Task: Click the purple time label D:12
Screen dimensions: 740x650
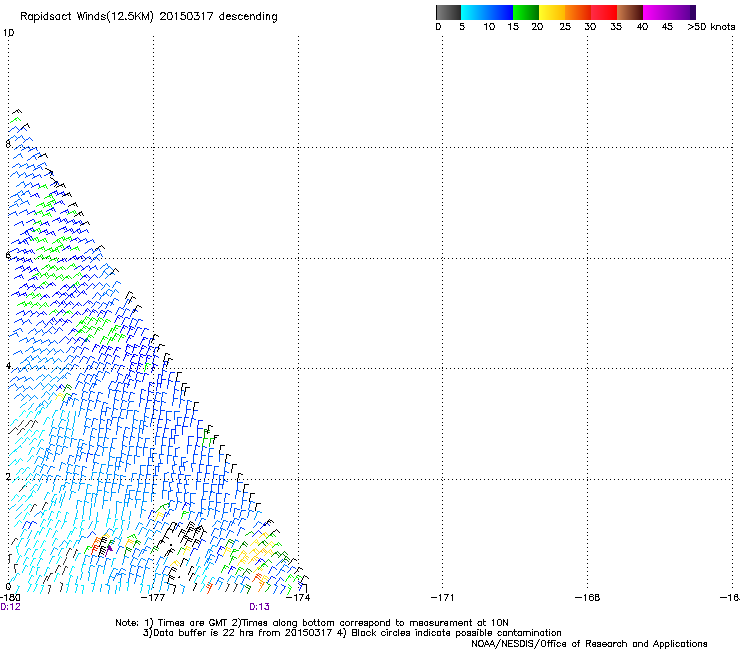Action: click(10, 607)
